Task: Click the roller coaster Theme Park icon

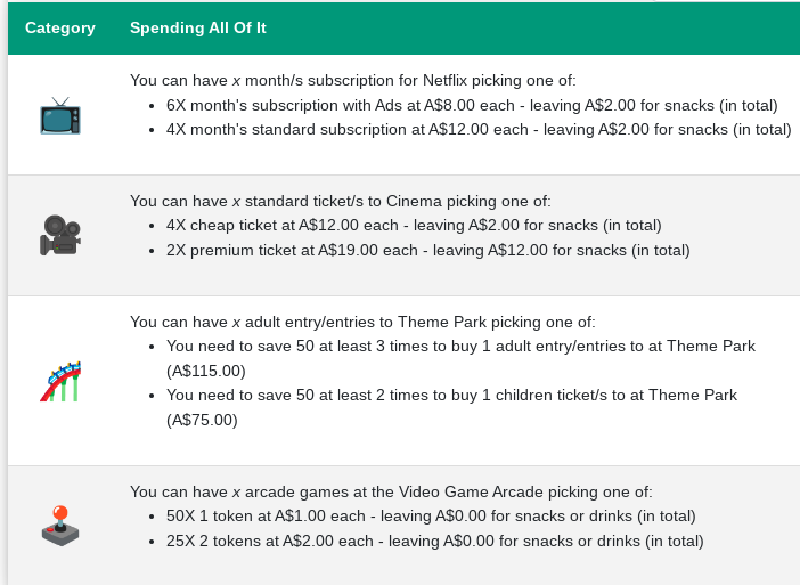Action: point(60,381)
